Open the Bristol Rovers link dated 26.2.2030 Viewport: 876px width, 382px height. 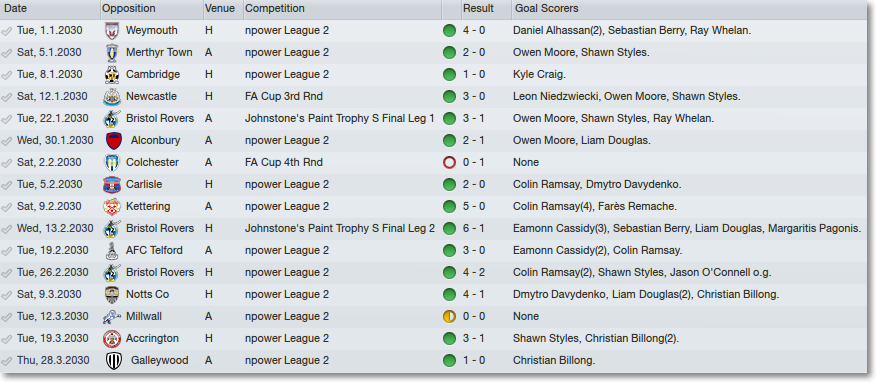pyautogui.click(x=160, y=273)
